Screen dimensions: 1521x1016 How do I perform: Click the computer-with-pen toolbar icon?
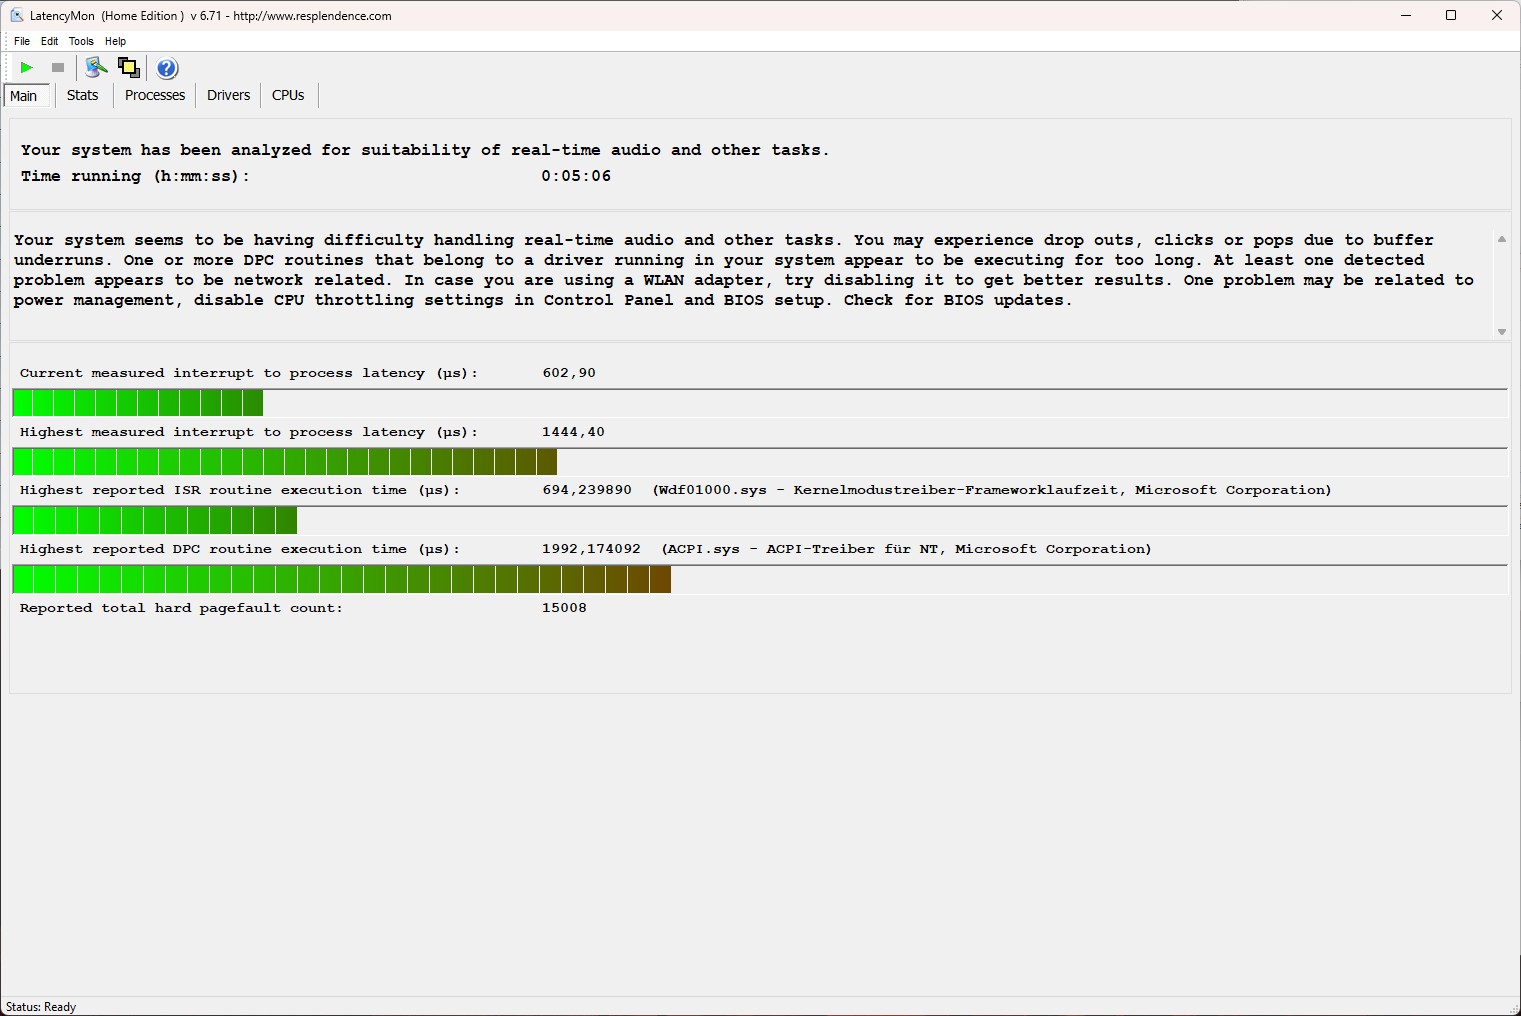click(x=96, y=68)
